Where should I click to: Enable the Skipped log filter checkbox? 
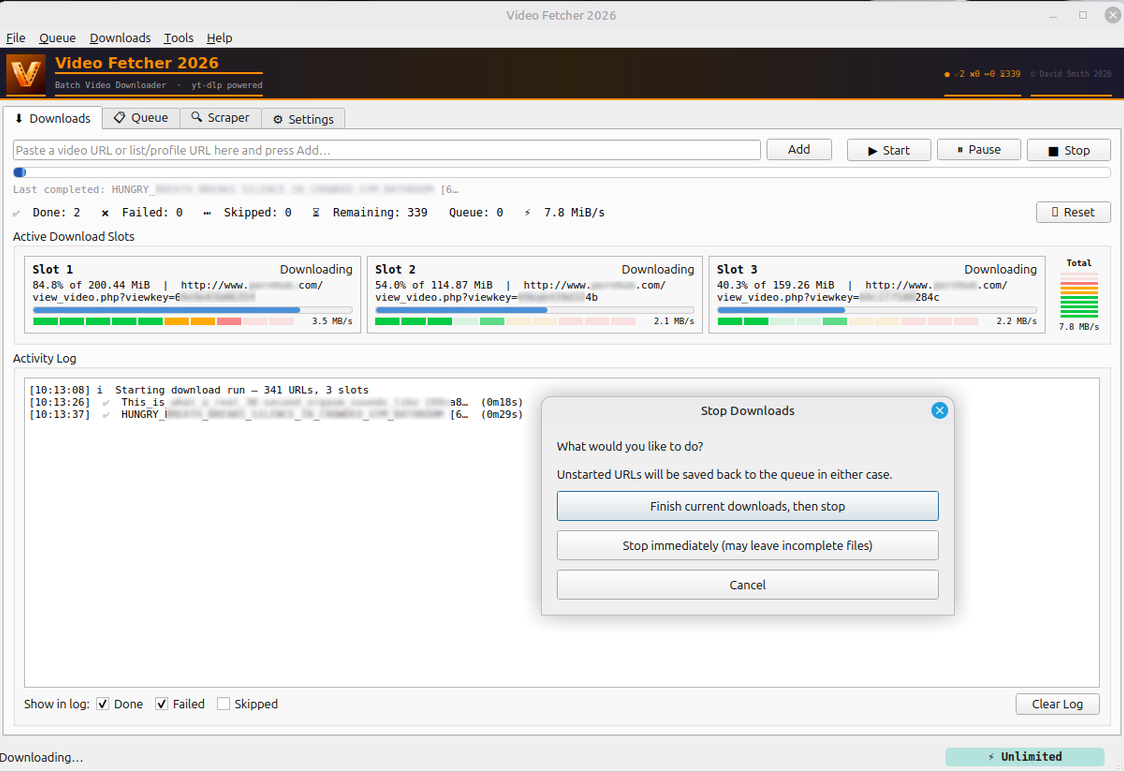click(224, 704)
